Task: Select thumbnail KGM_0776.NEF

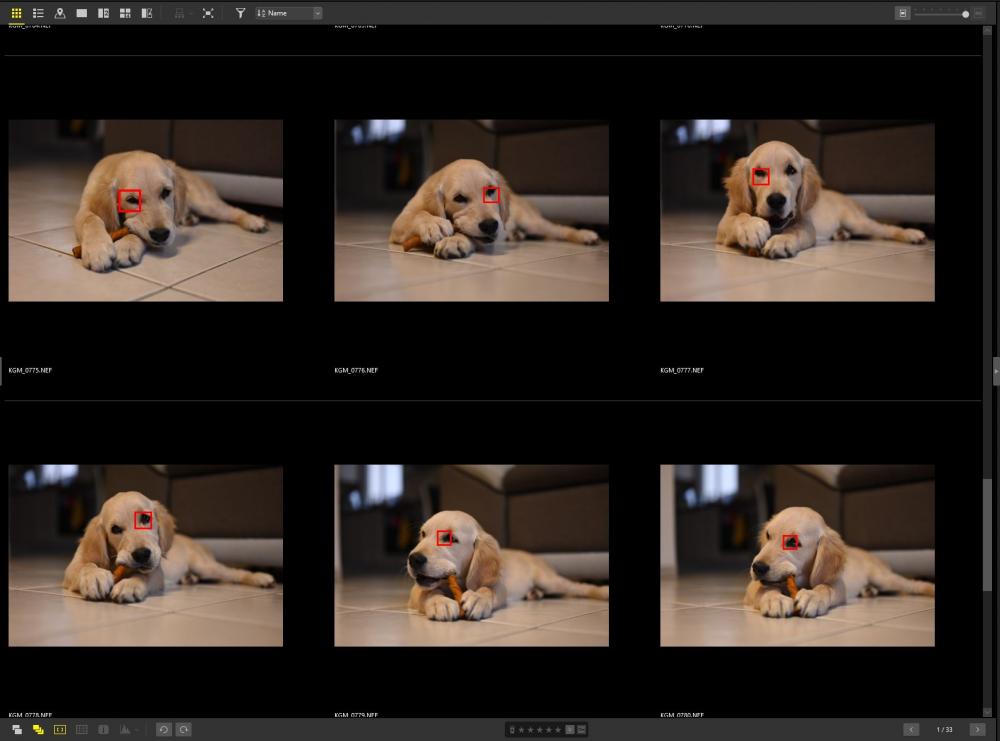Action: pyautogui.click(x=471, y=210)
